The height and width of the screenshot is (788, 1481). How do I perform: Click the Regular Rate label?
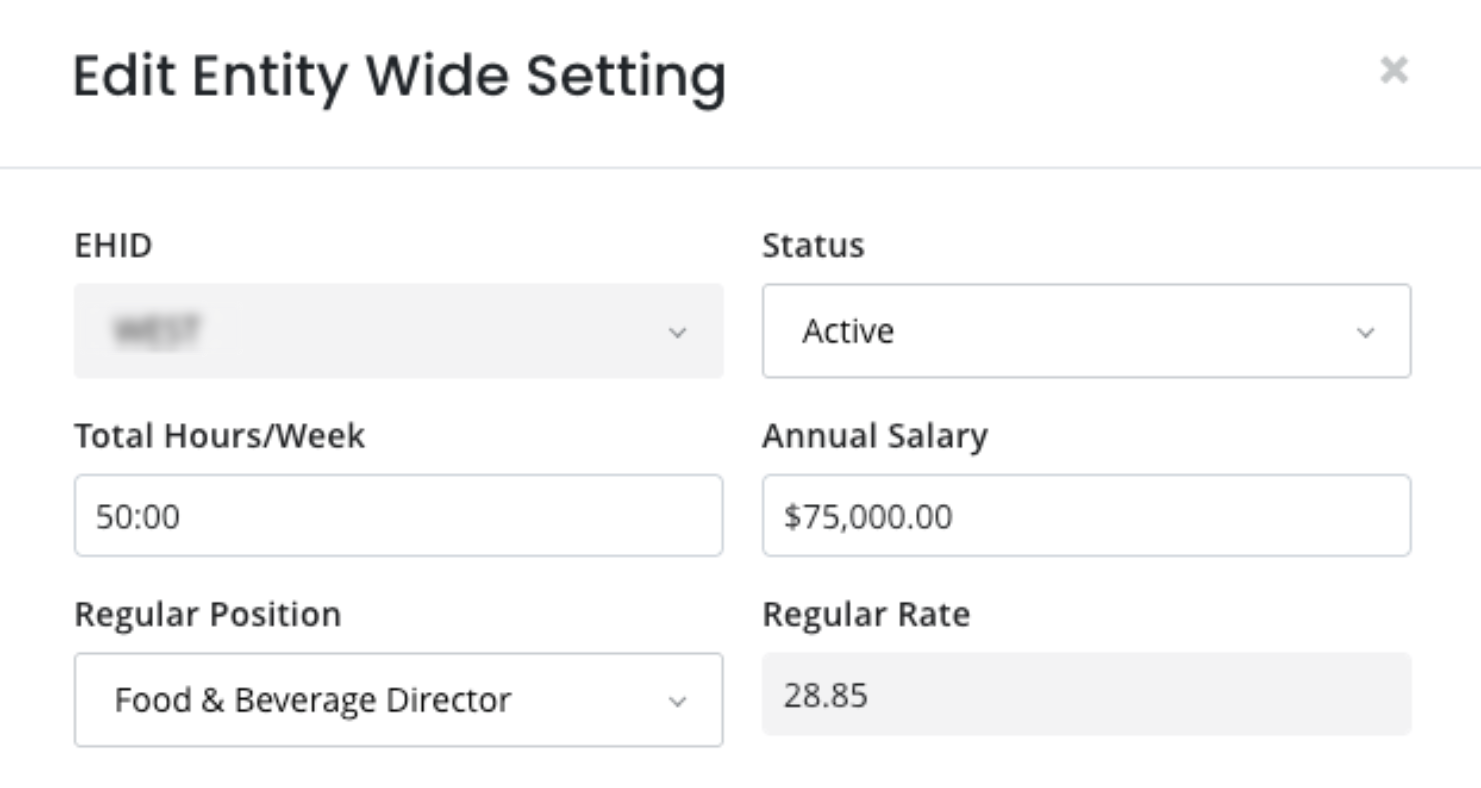pos(865,614)
